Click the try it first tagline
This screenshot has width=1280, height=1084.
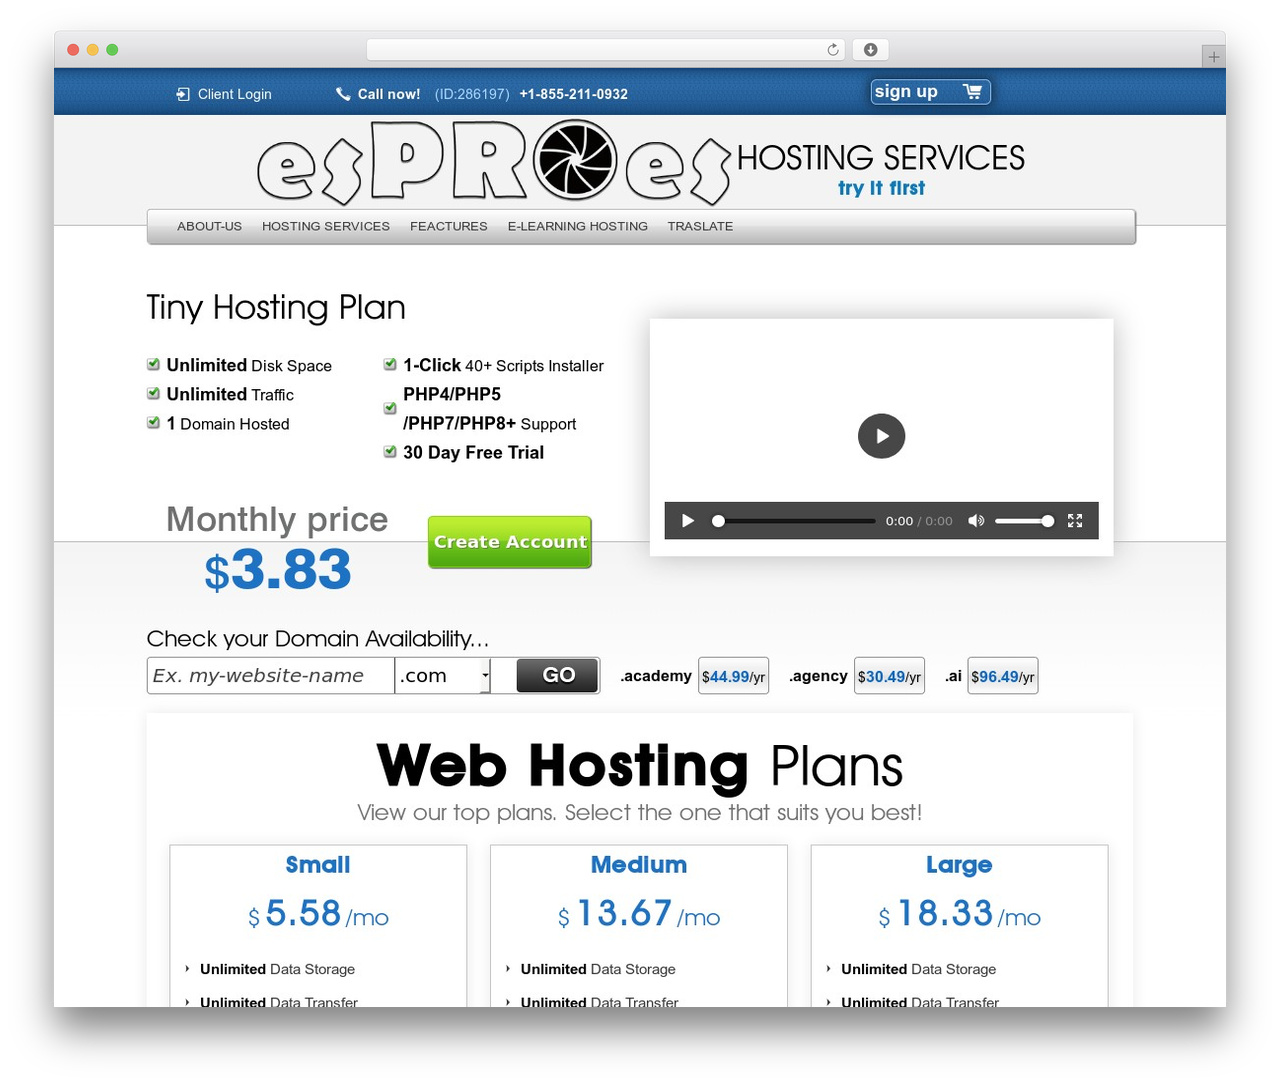(x=881, y=188)
